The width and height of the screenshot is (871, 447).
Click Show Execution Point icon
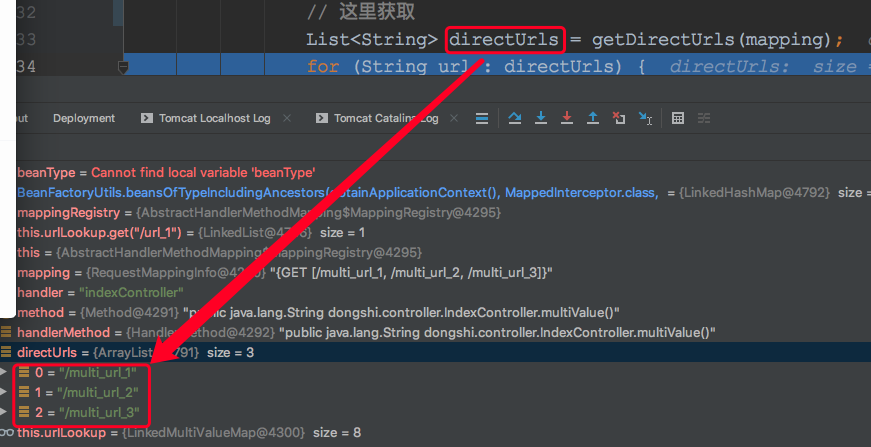pyautogui.click(x=482, y=118)
